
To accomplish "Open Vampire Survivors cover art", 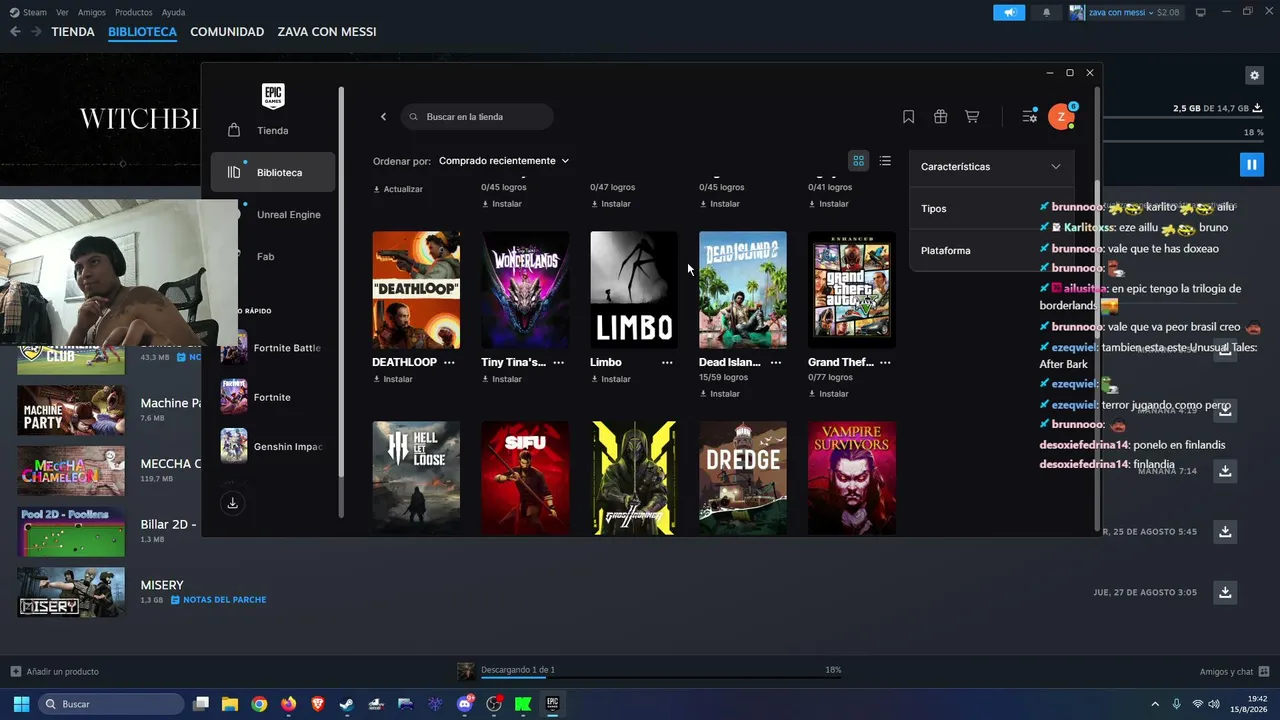I will 852,478.
